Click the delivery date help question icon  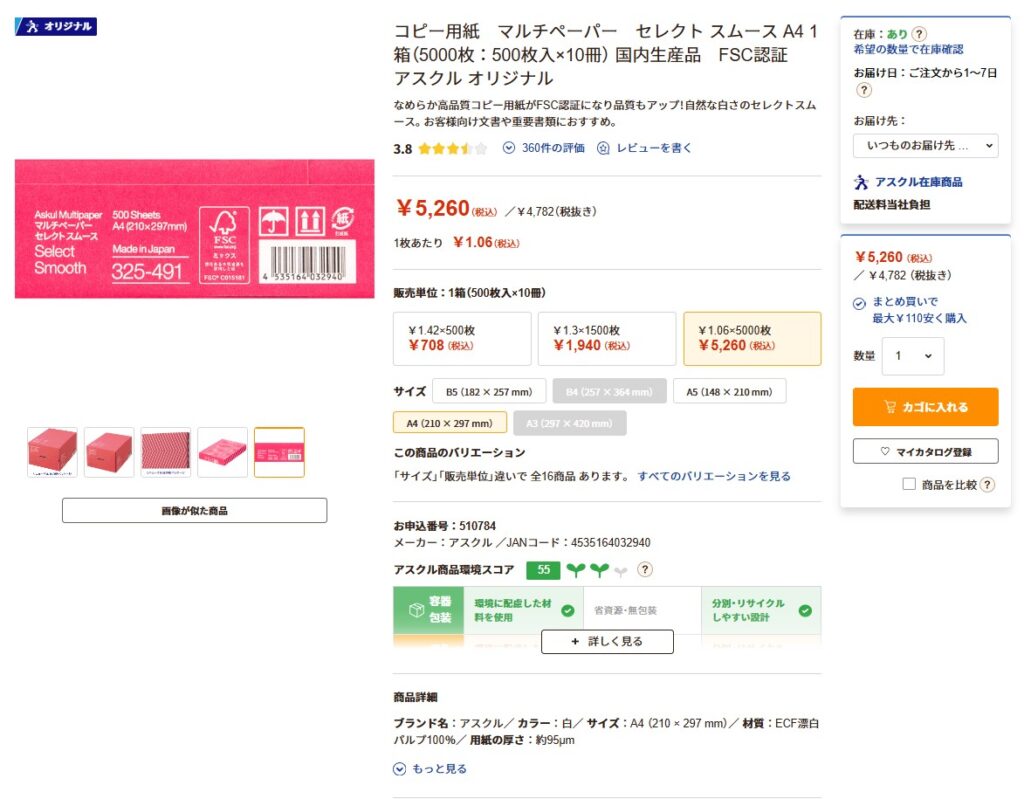click(864, 90)
